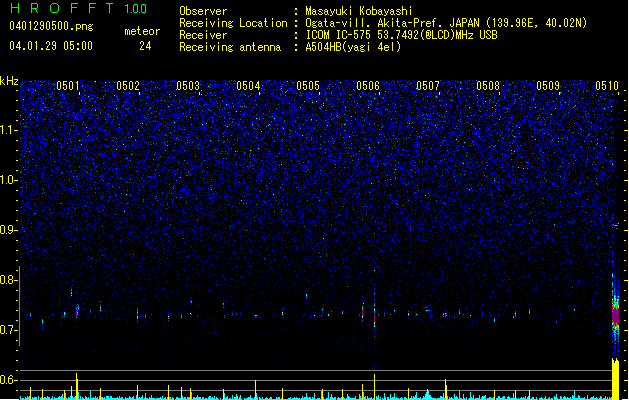Click the 0.8 kHz axis label
The image size is (629, 400).
(x=8, y=280)
